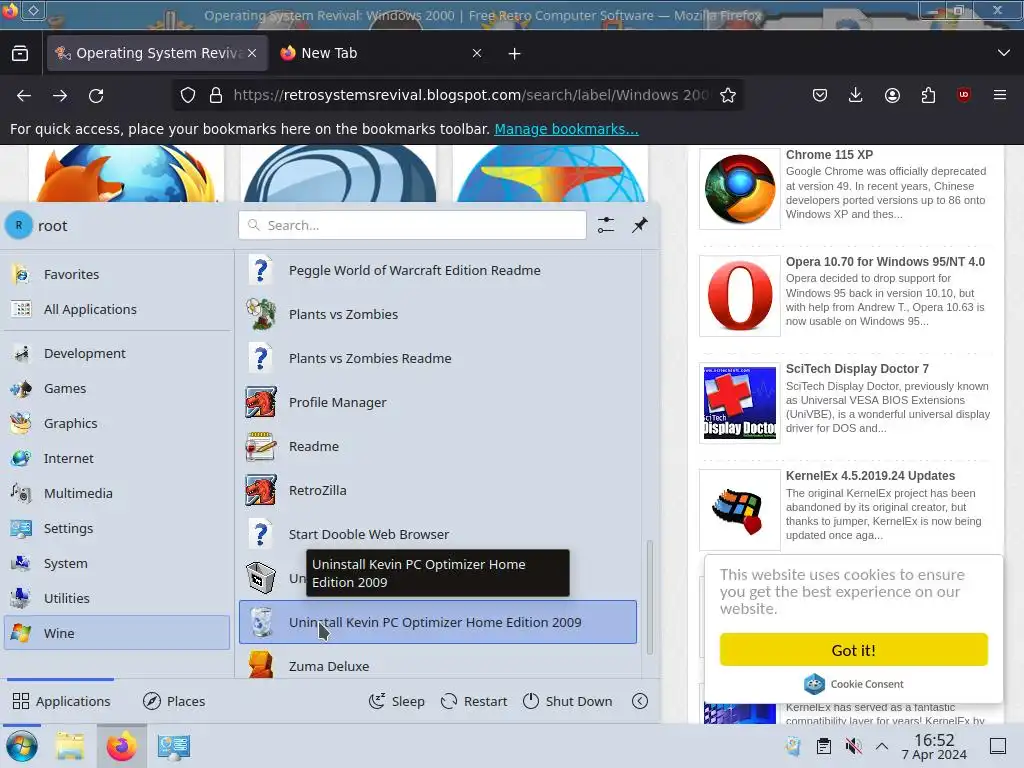This screenshot has width=1024, height=768.
Task: Open the Favorites category
Action: click(118, 274)
